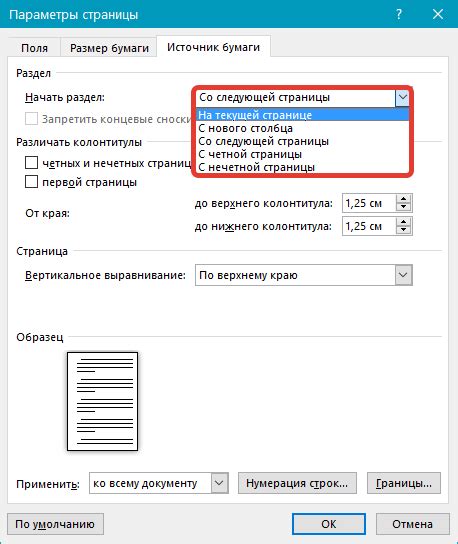Select the Источник бумаги tab
This screenshot has height=544, width=458.
(213, 46)
